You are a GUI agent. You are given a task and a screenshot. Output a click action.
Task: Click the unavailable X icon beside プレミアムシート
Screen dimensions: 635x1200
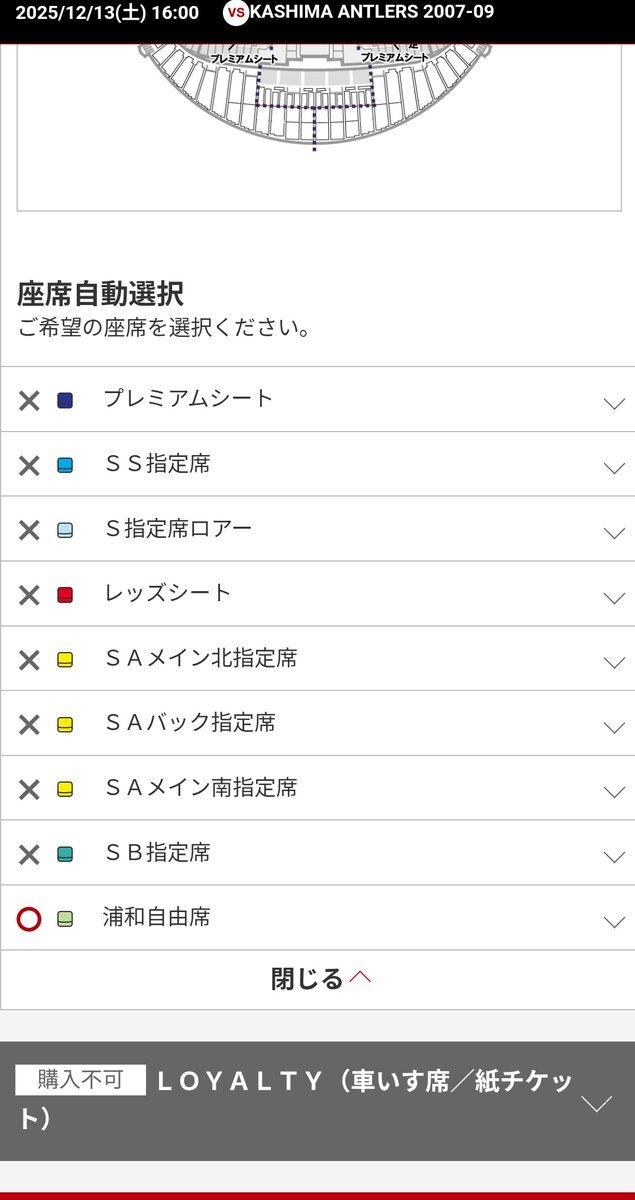29,401
